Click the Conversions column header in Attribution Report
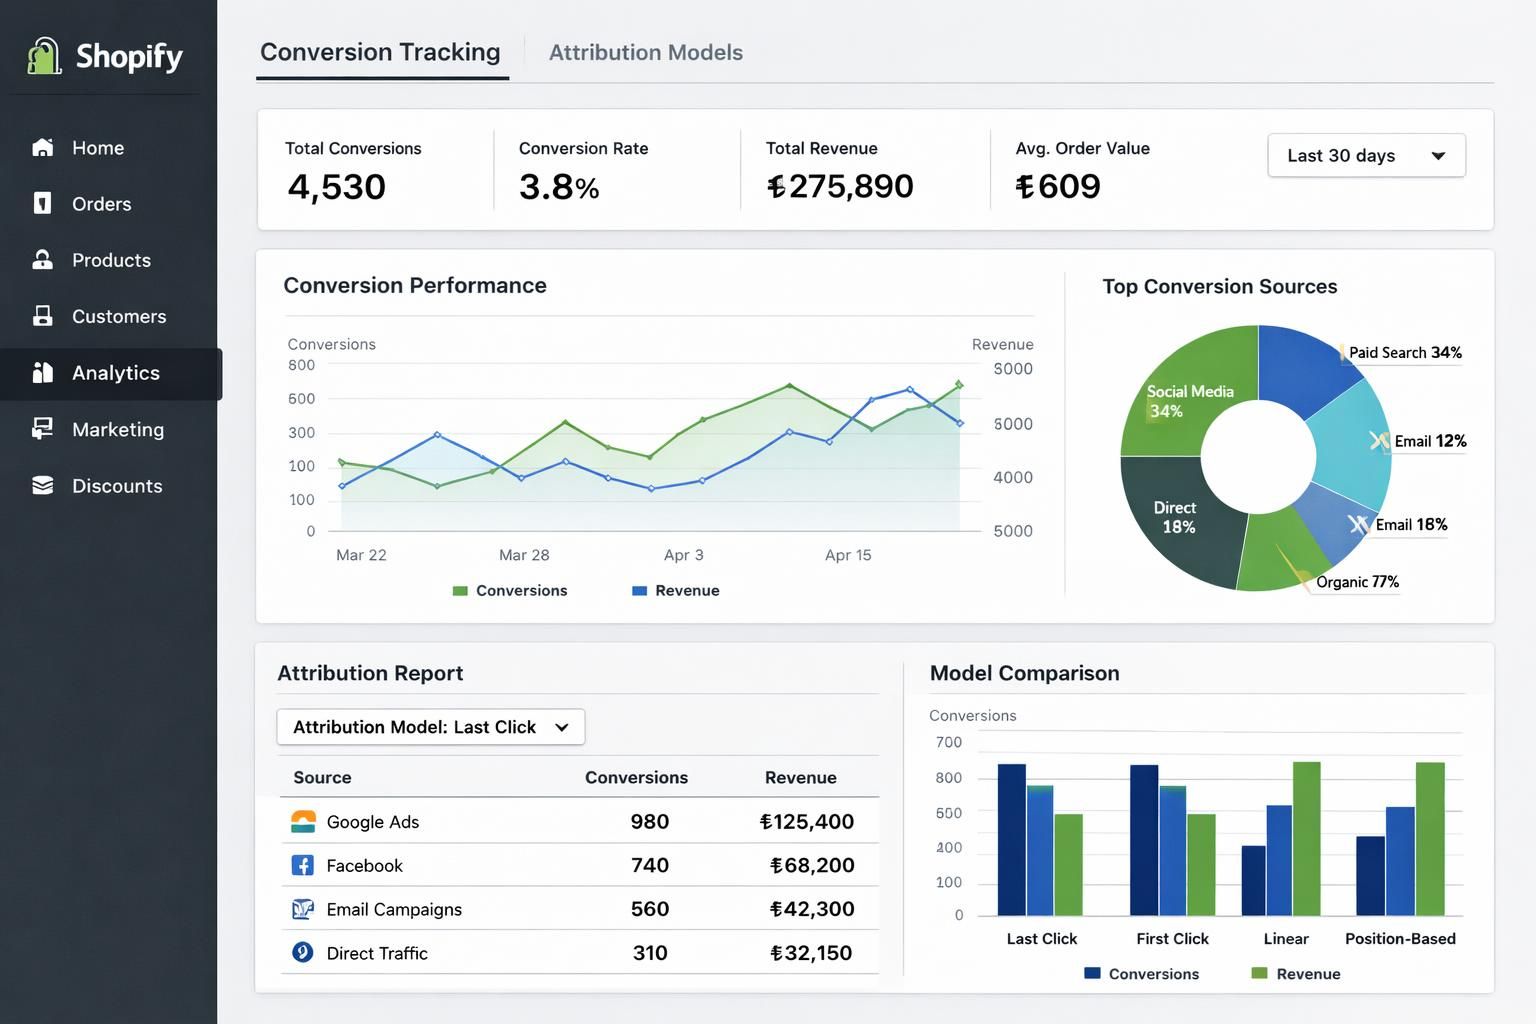1536x1024 pixels. (x=636, y=777)
